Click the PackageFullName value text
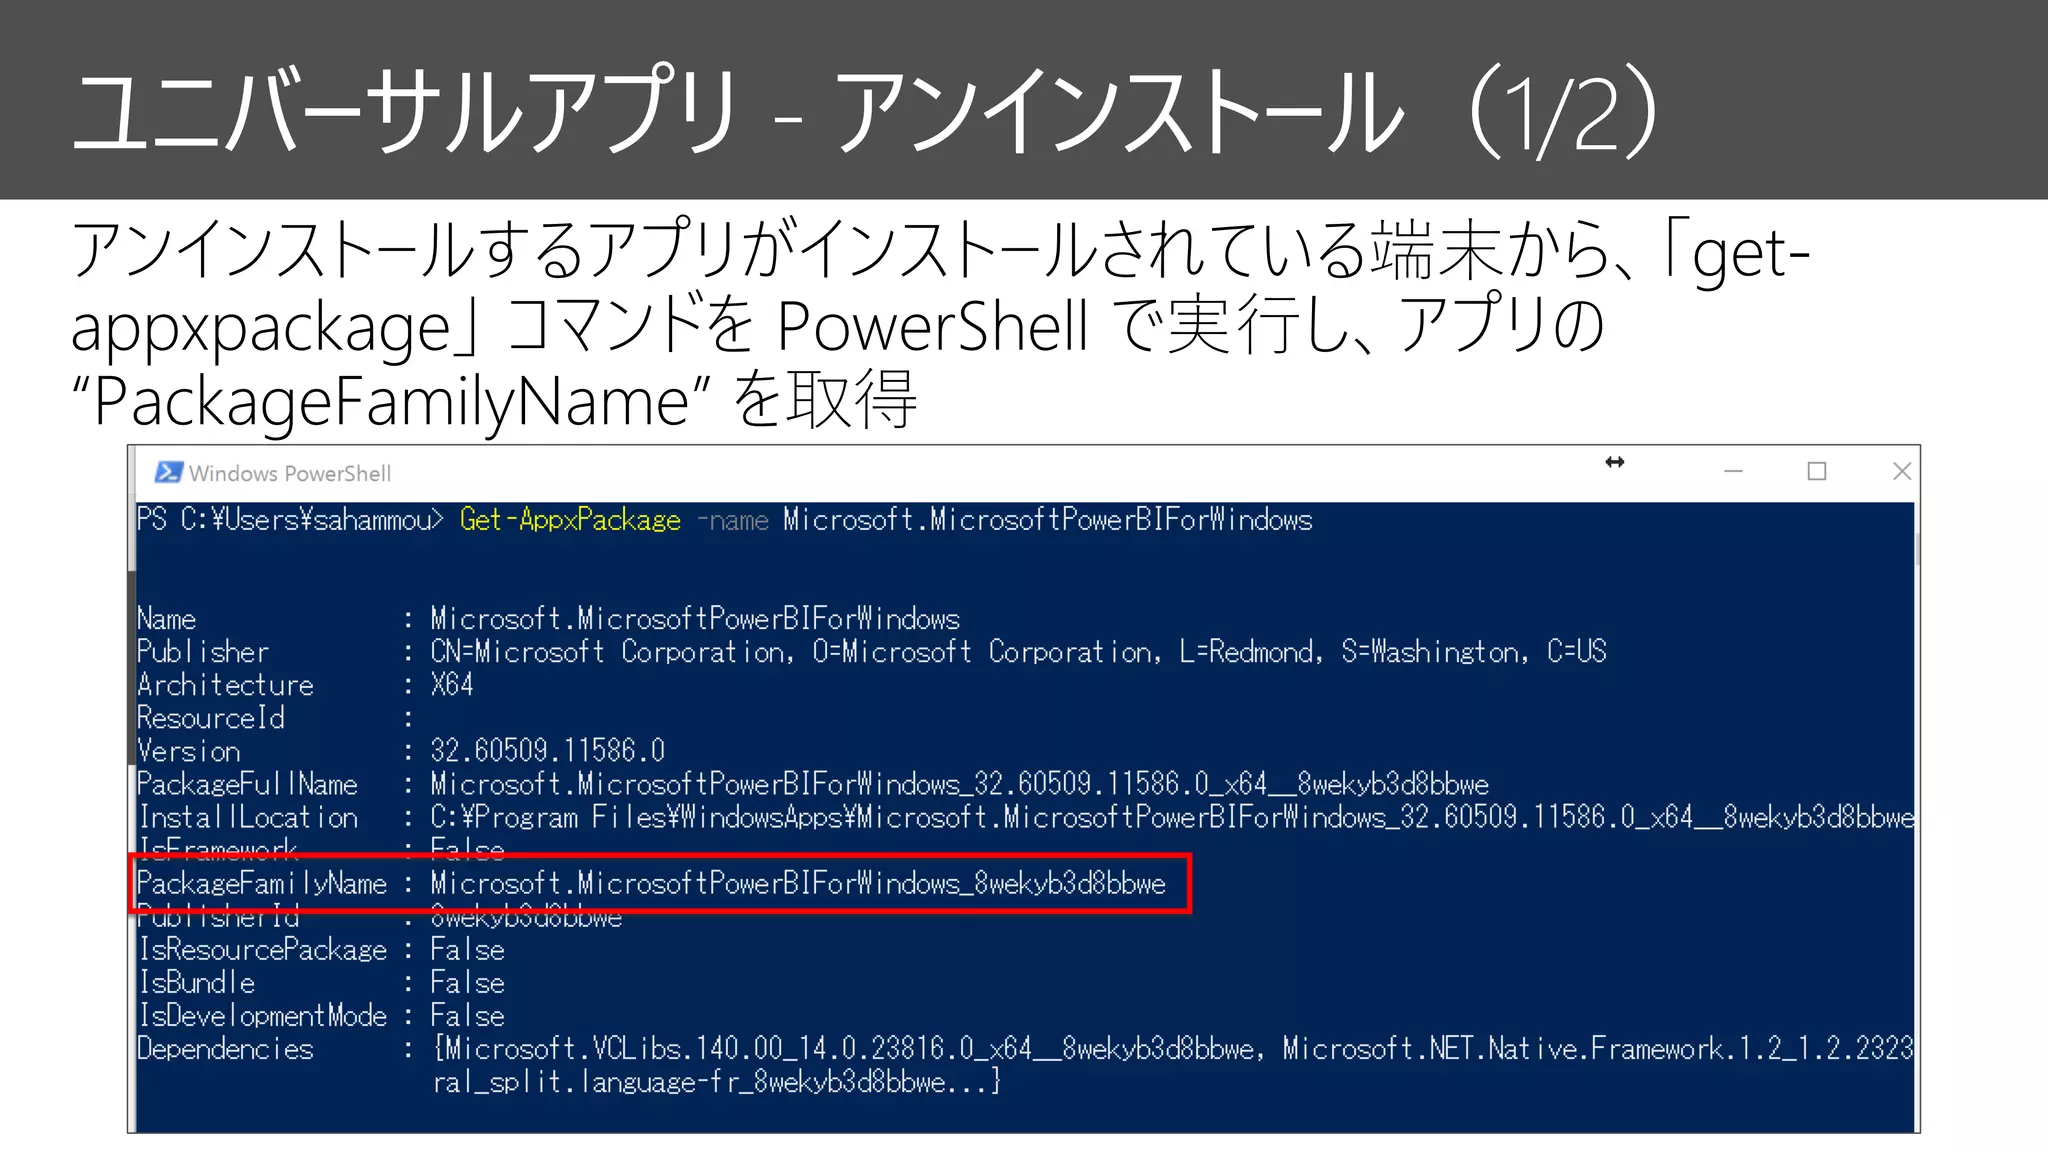The height and width of the screenshot is (1152, 2048). click(x=958, y=784)
